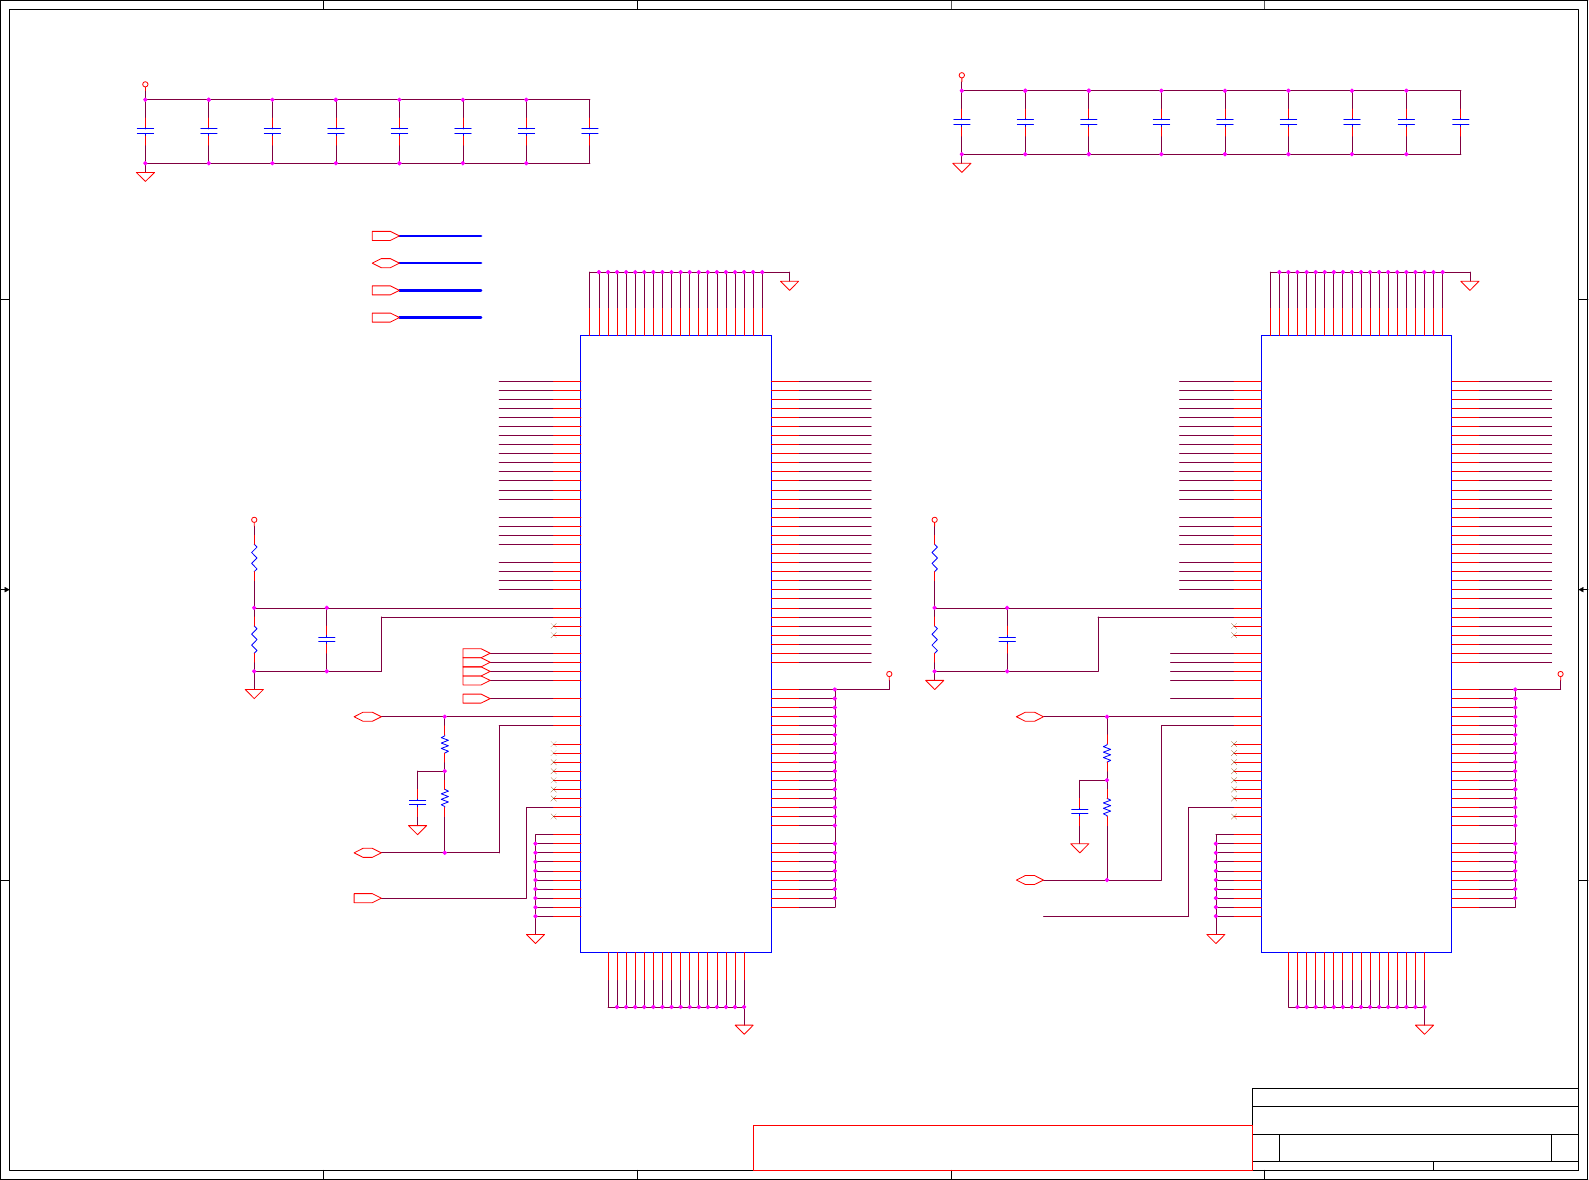
Task: Select the bottom blue bus port symbol
Action: tap(385, 317)
